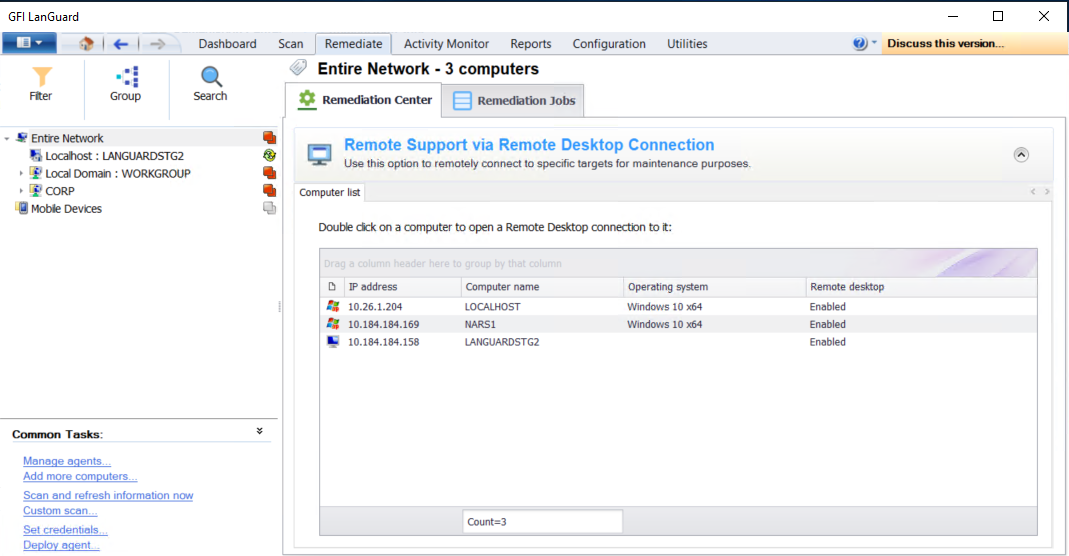Select Mobile Devices in the tree
The image size is (1069, 556).
[66, 209]
